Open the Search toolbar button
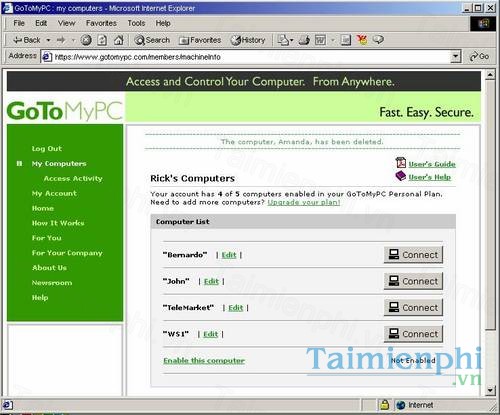 152,40
